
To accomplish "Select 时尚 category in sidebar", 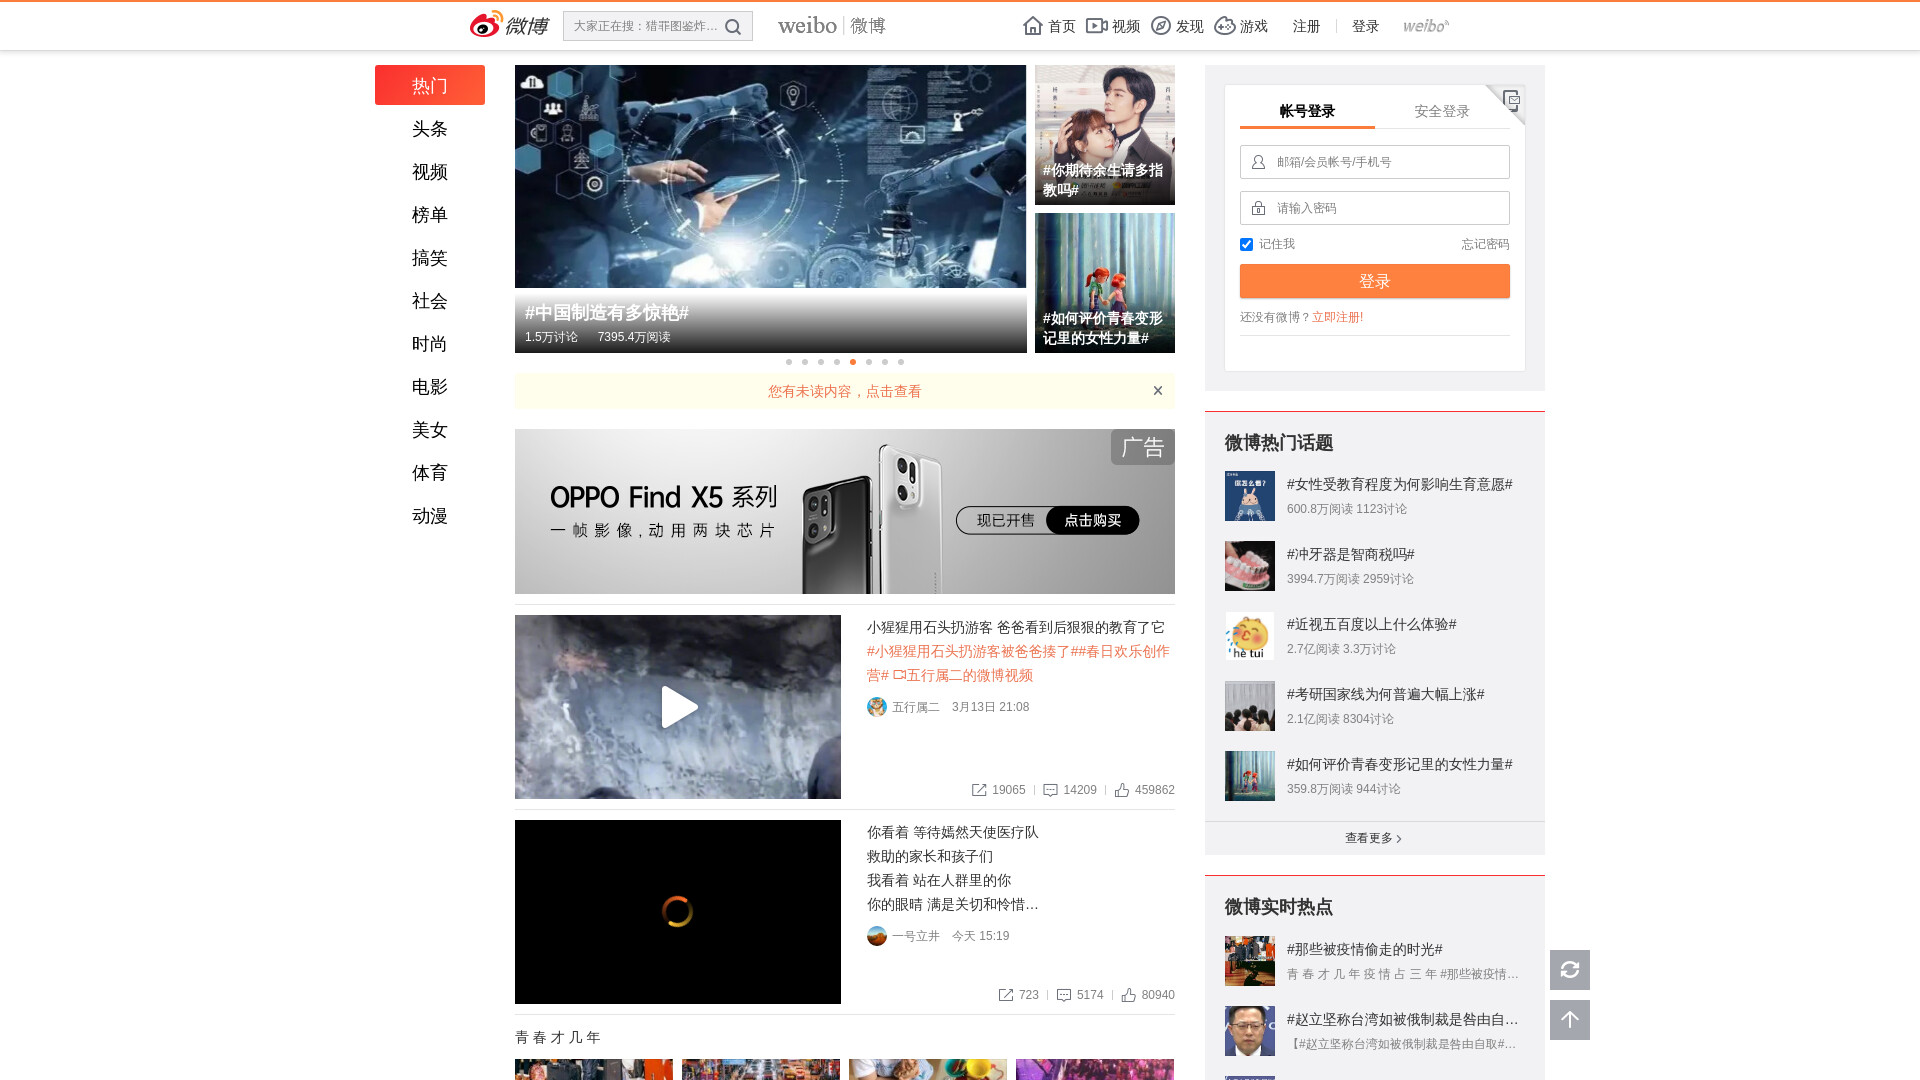I will (430, 344).
